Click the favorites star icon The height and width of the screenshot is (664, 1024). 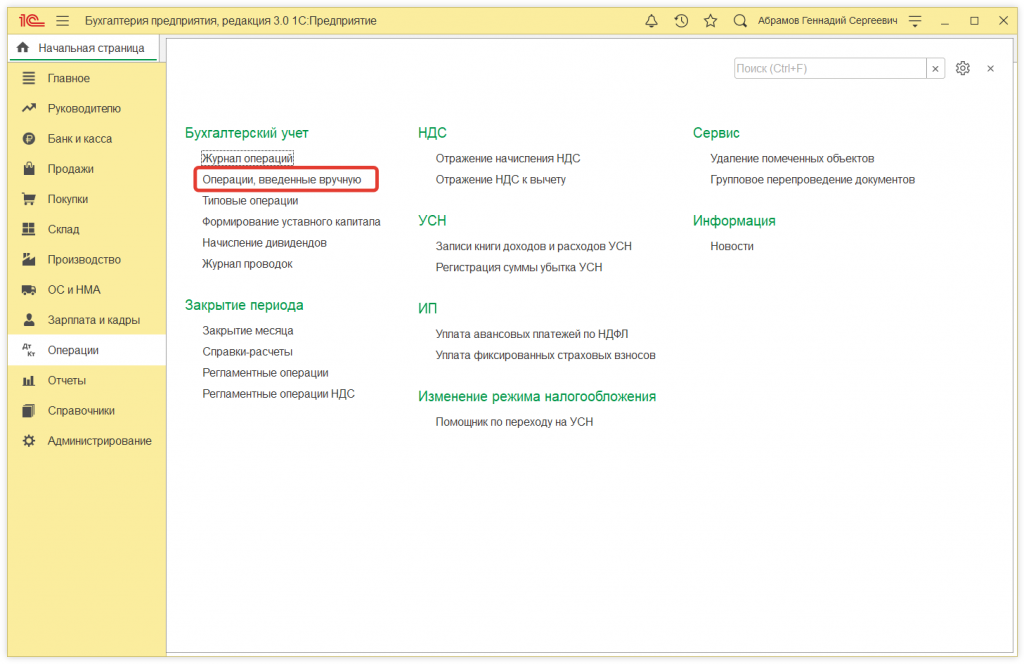click(x=710, y=20)
